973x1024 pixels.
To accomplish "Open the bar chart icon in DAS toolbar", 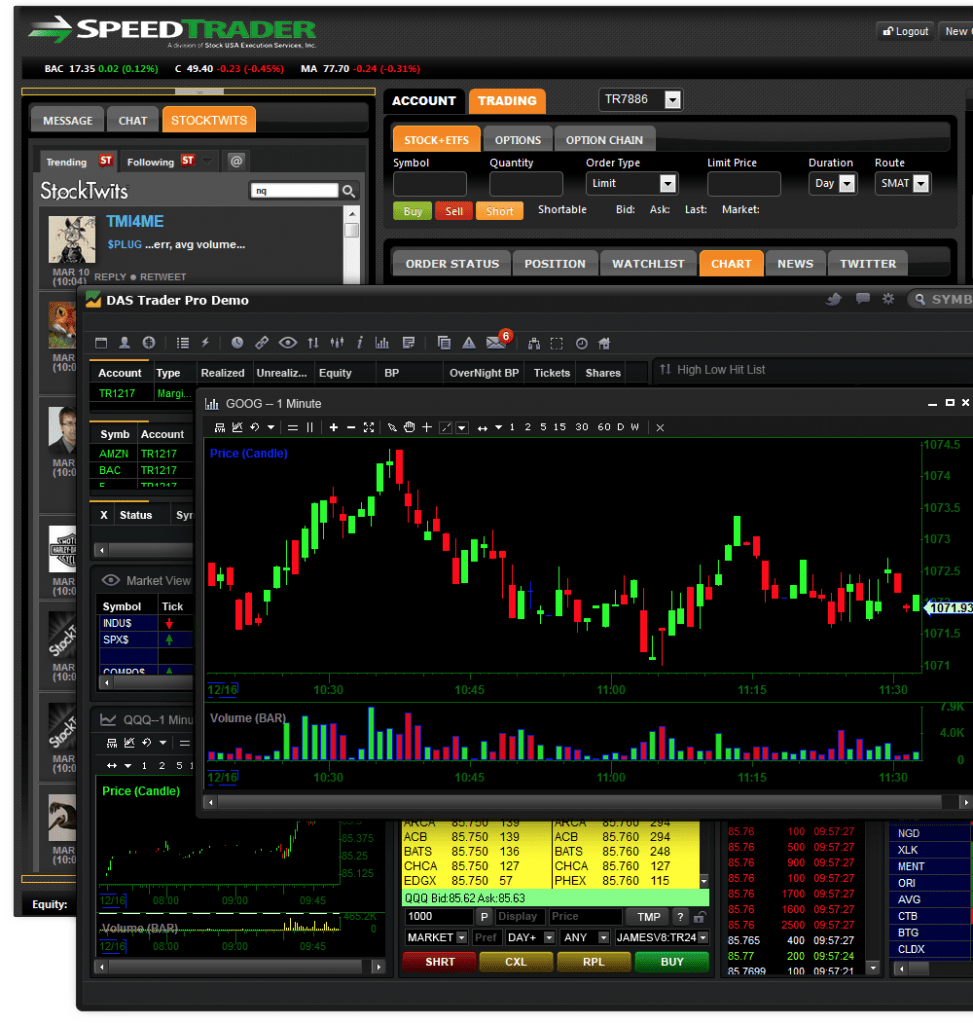I will click(382, 343).
